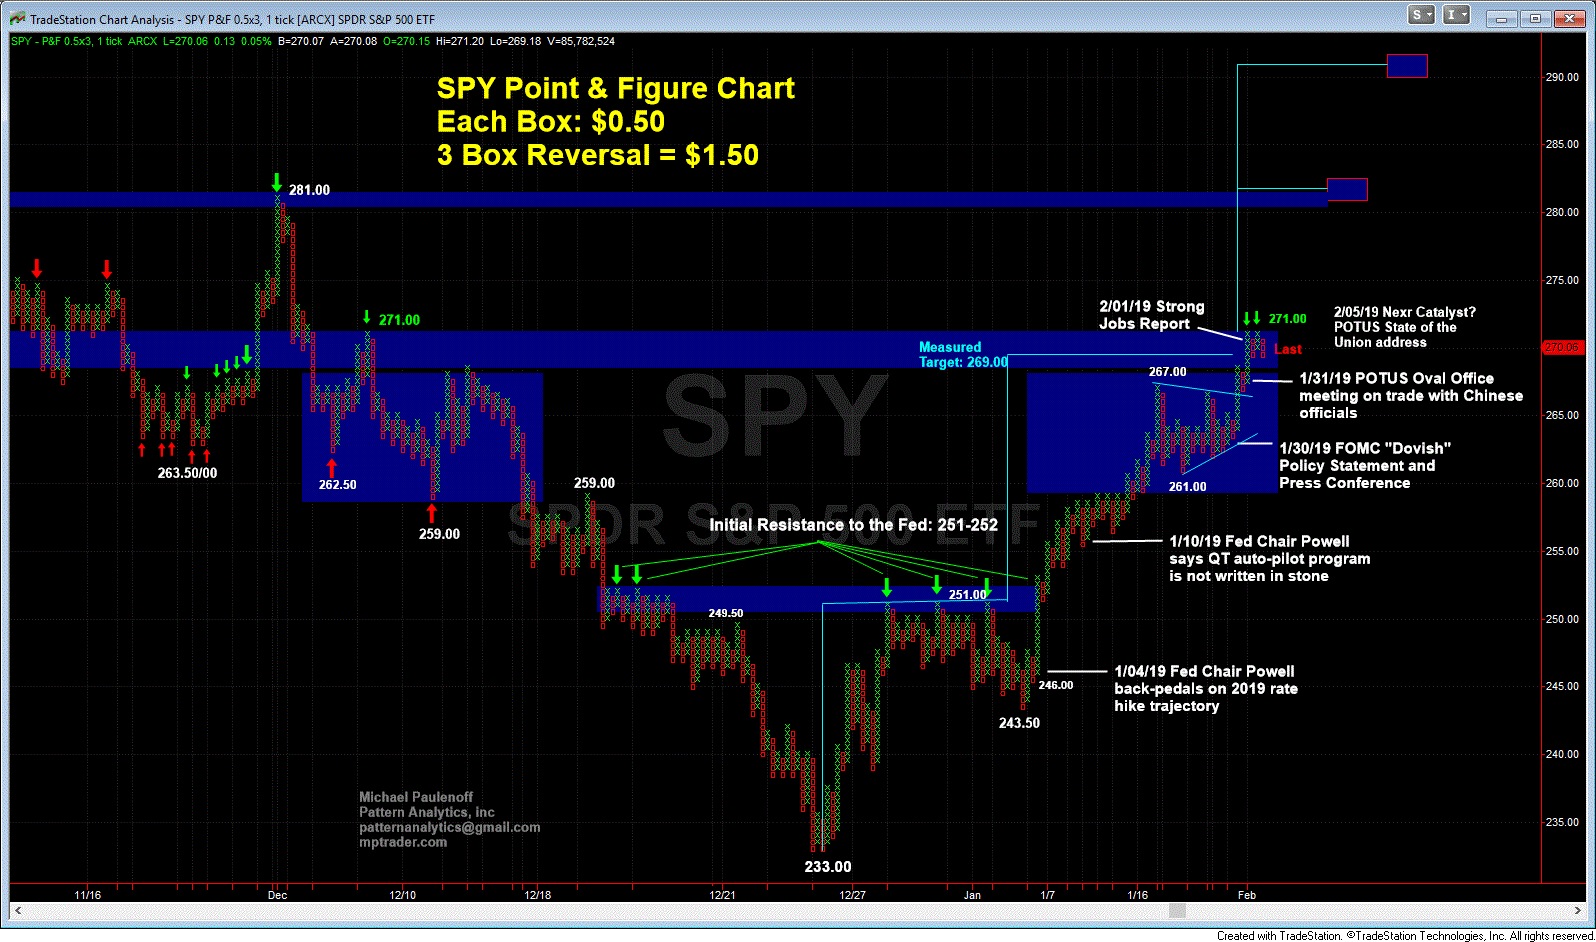Minimize the Chart Analysis window

pos(1502,18)
